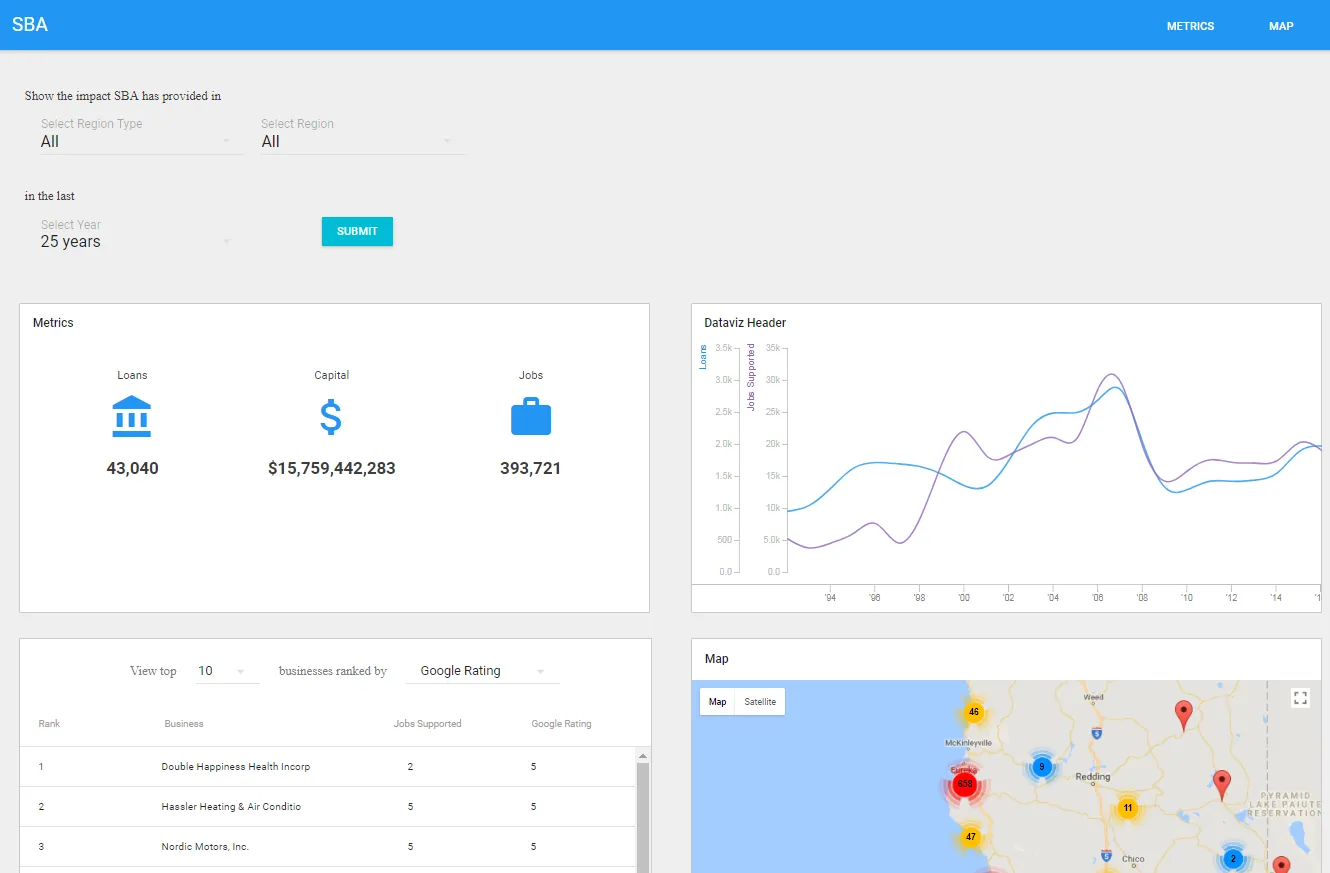Toggle the map back to Map view

pos(717,702)
